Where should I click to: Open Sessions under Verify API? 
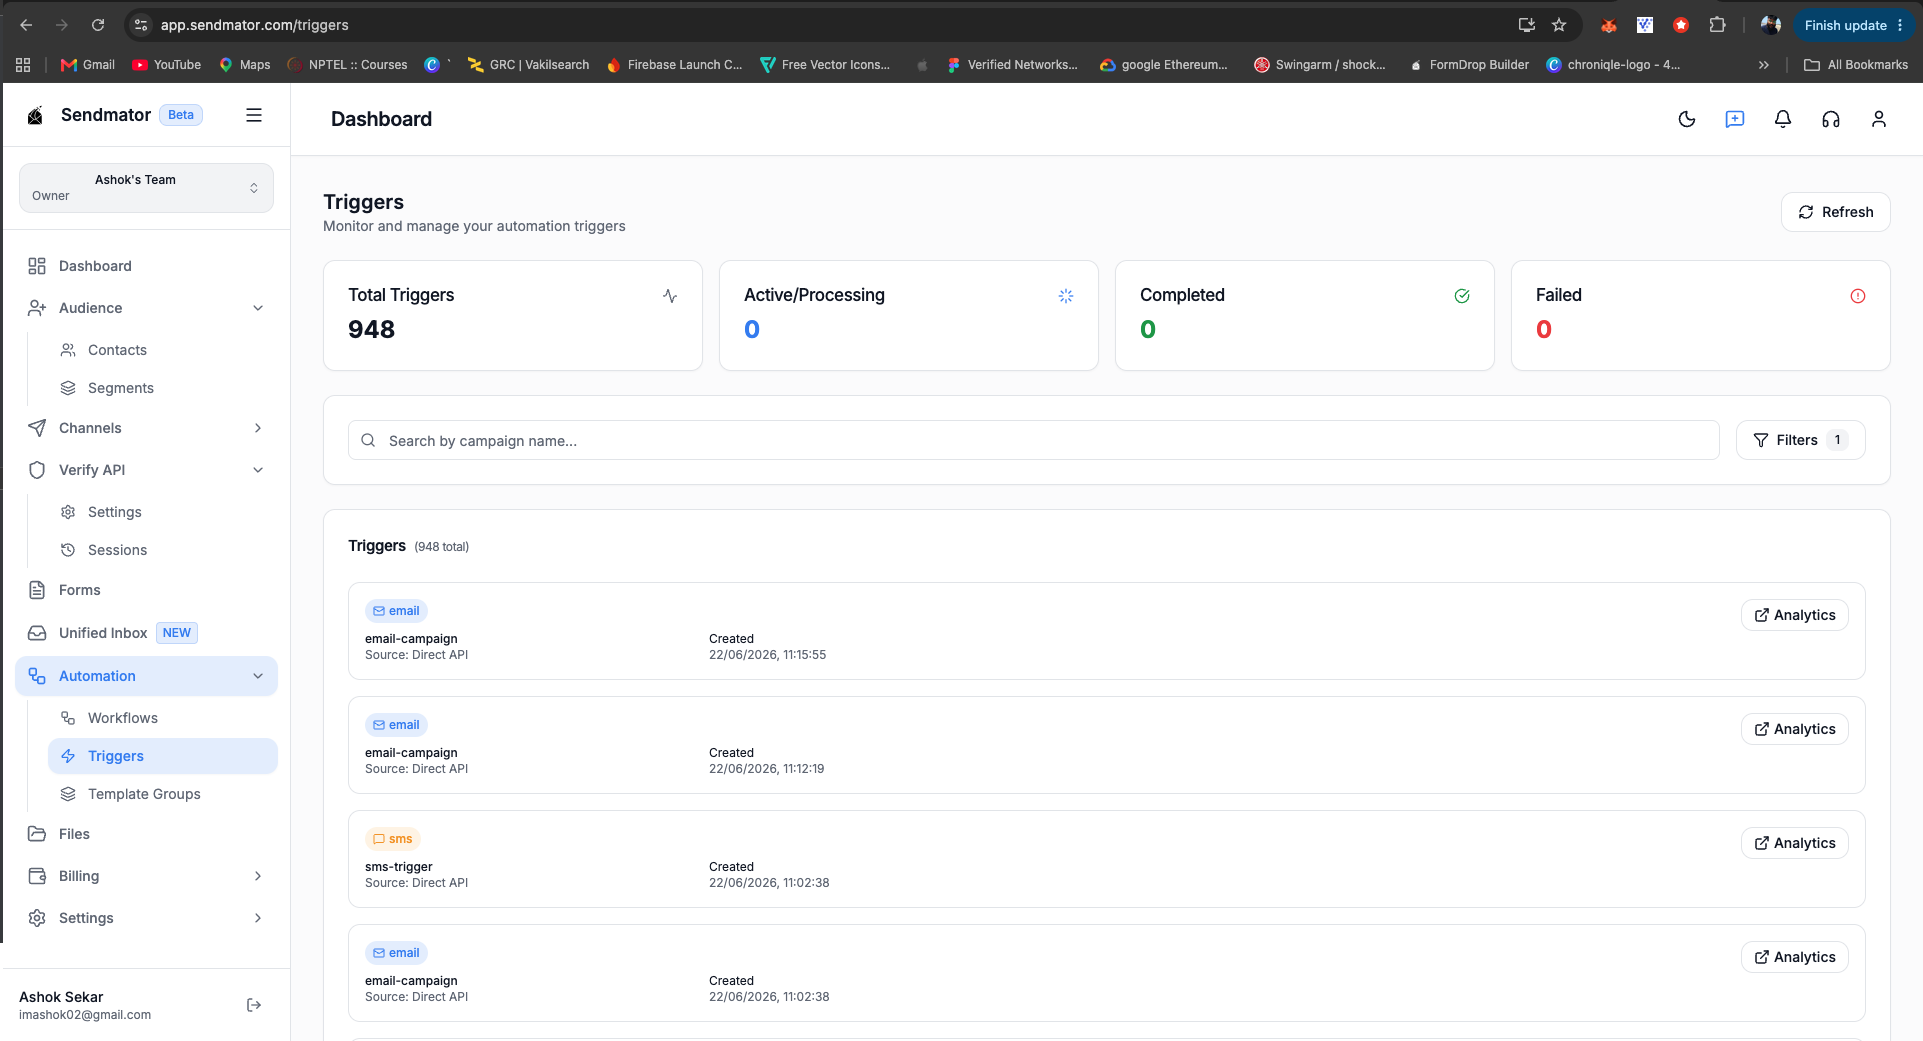click(162, 550)
